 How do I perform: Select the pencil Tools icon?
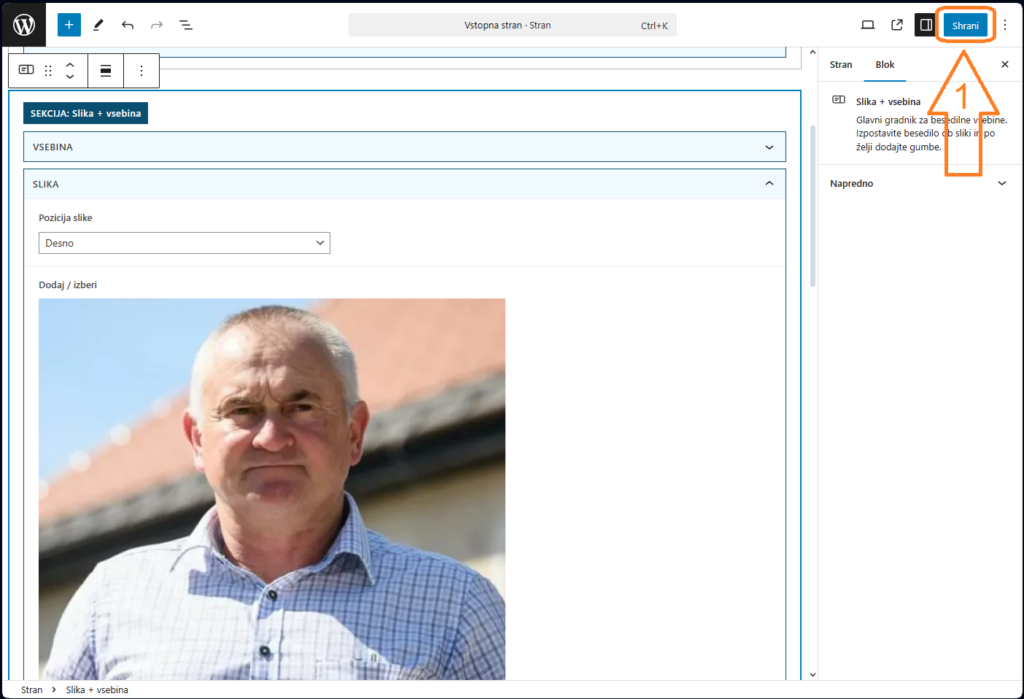pyautogui.click(x=98, y=25)
